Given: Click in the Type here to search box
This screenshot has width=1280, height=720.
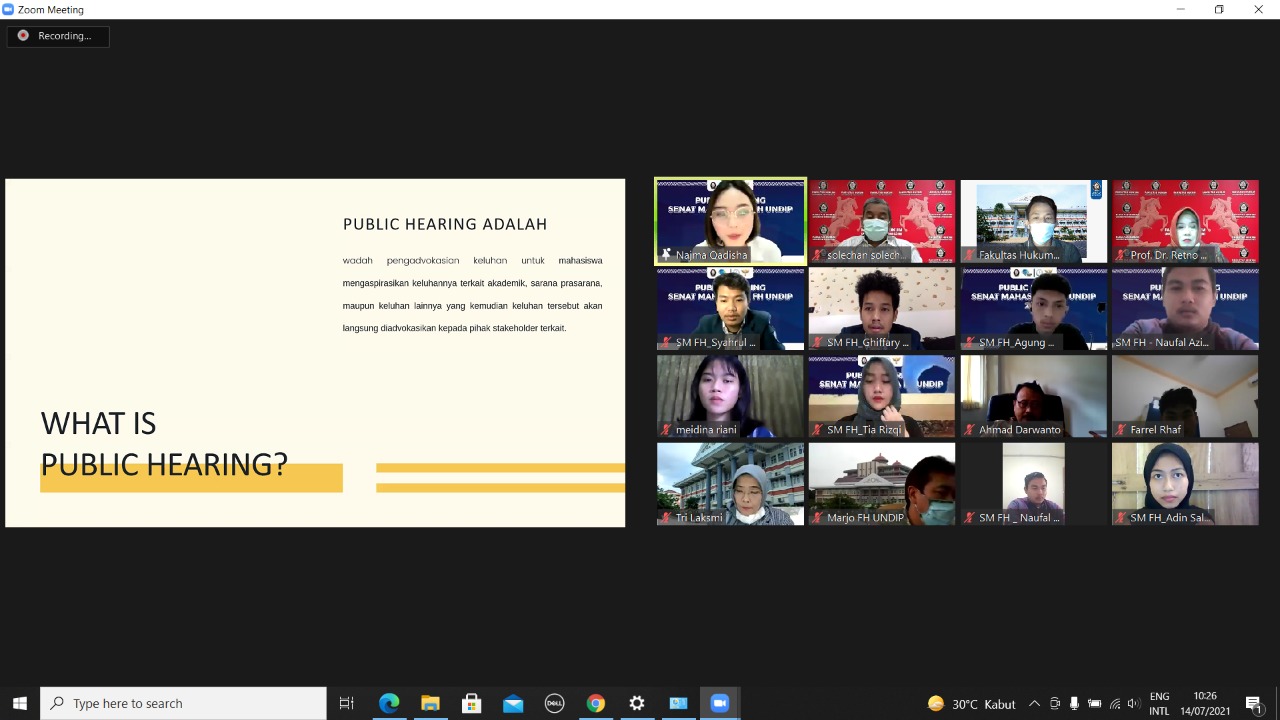Looking at the screenshot, I should click(183, 703).
